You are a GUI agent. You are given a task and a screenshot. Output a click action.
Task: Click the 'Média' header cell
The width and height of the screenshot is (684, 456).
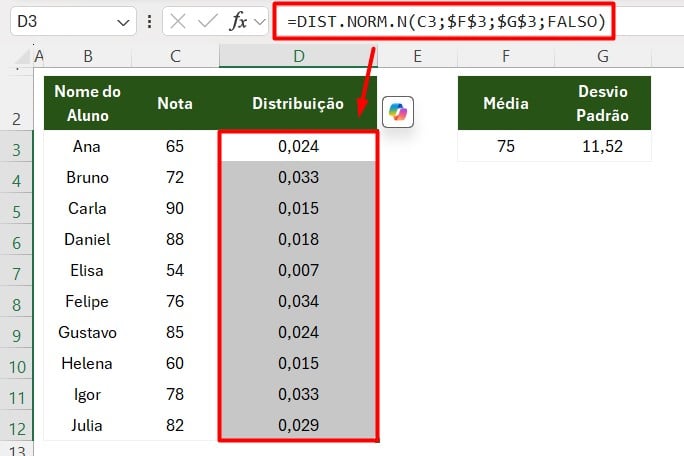click(x=506, y=103)
